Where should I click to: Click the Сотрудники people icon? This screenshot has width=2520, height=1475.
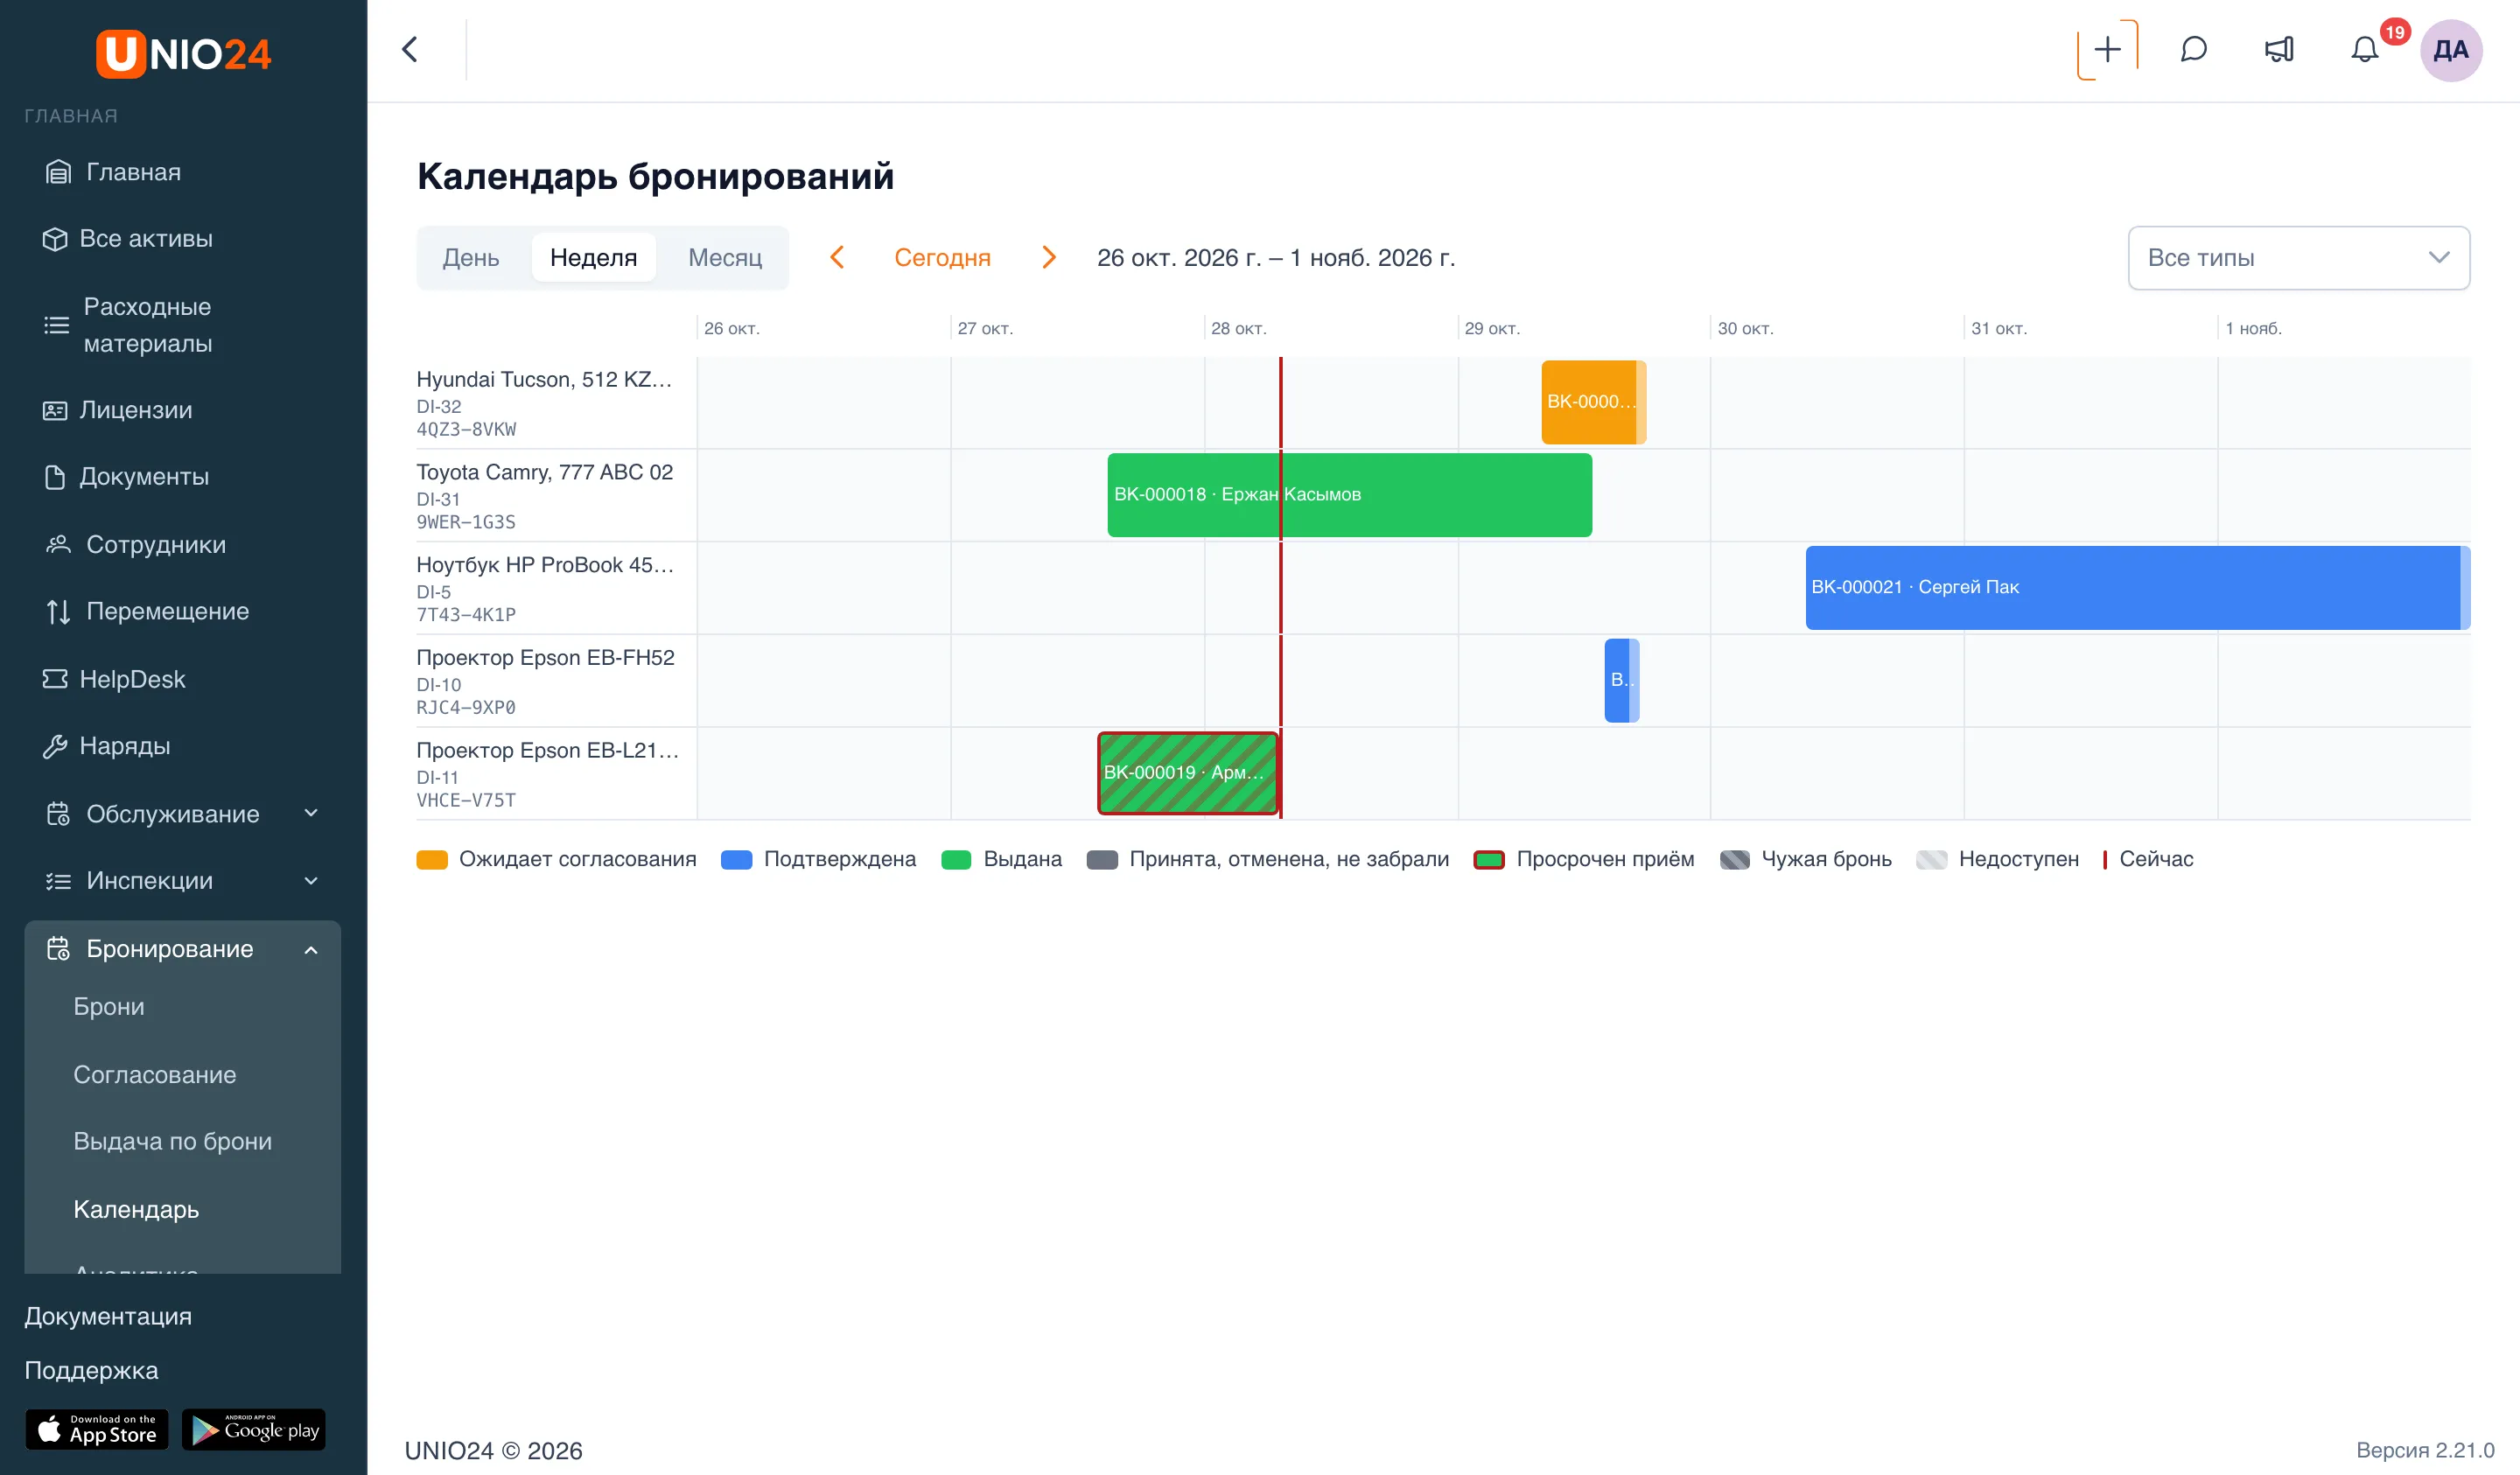[x=58, y=544]
